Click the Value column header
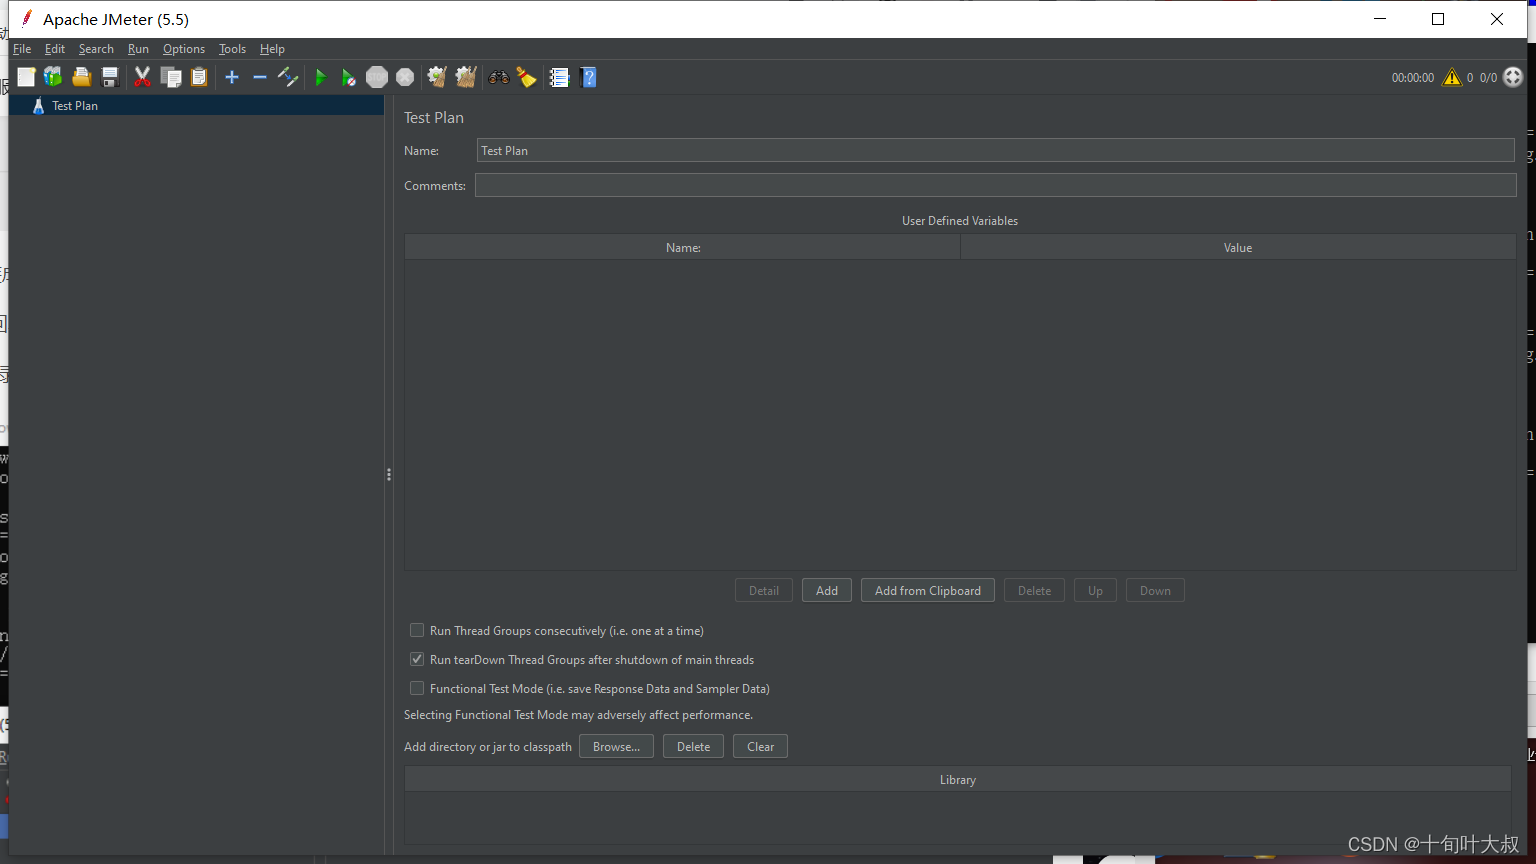Screen dimensions: 1536x864 coord(1238,247)
